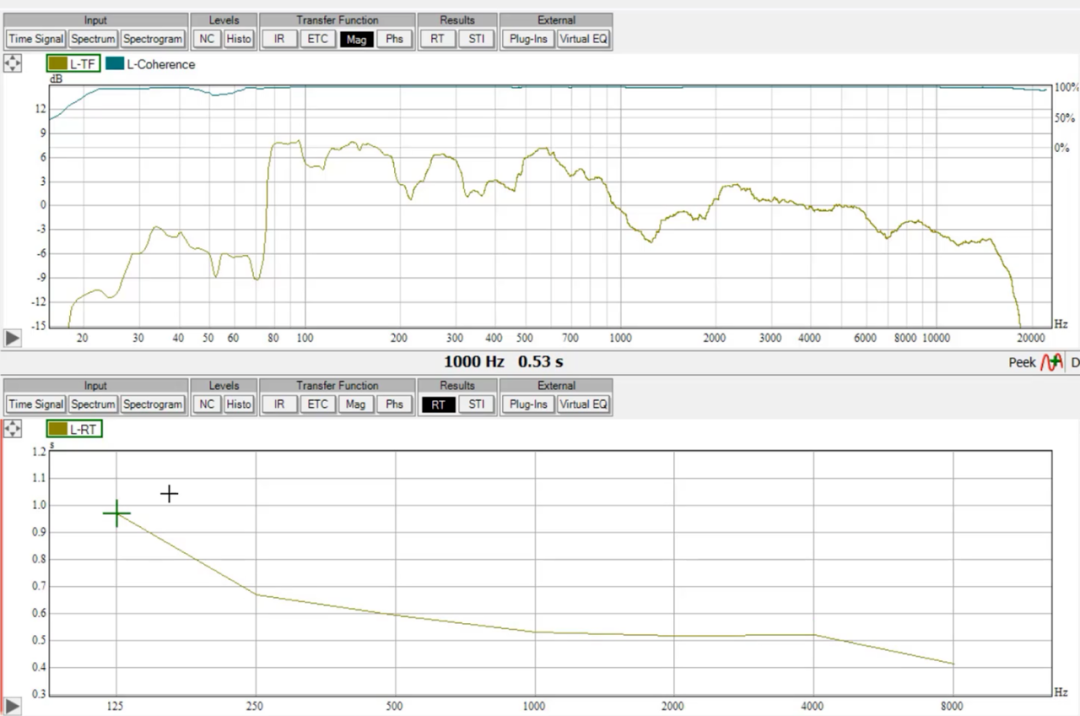This screenshot has height=716, width=1080.
Task: Click the top graph pan/move arrows icon
Action: [x=12, y=64]
